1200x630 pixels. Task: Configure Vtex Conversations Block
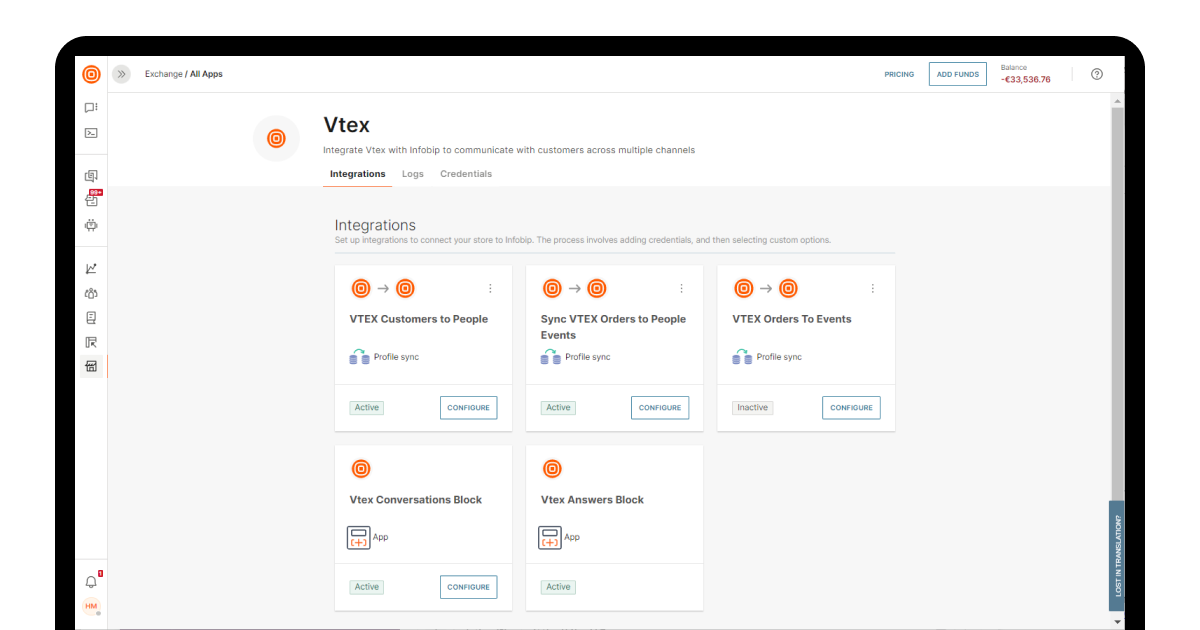coord(468,587)
